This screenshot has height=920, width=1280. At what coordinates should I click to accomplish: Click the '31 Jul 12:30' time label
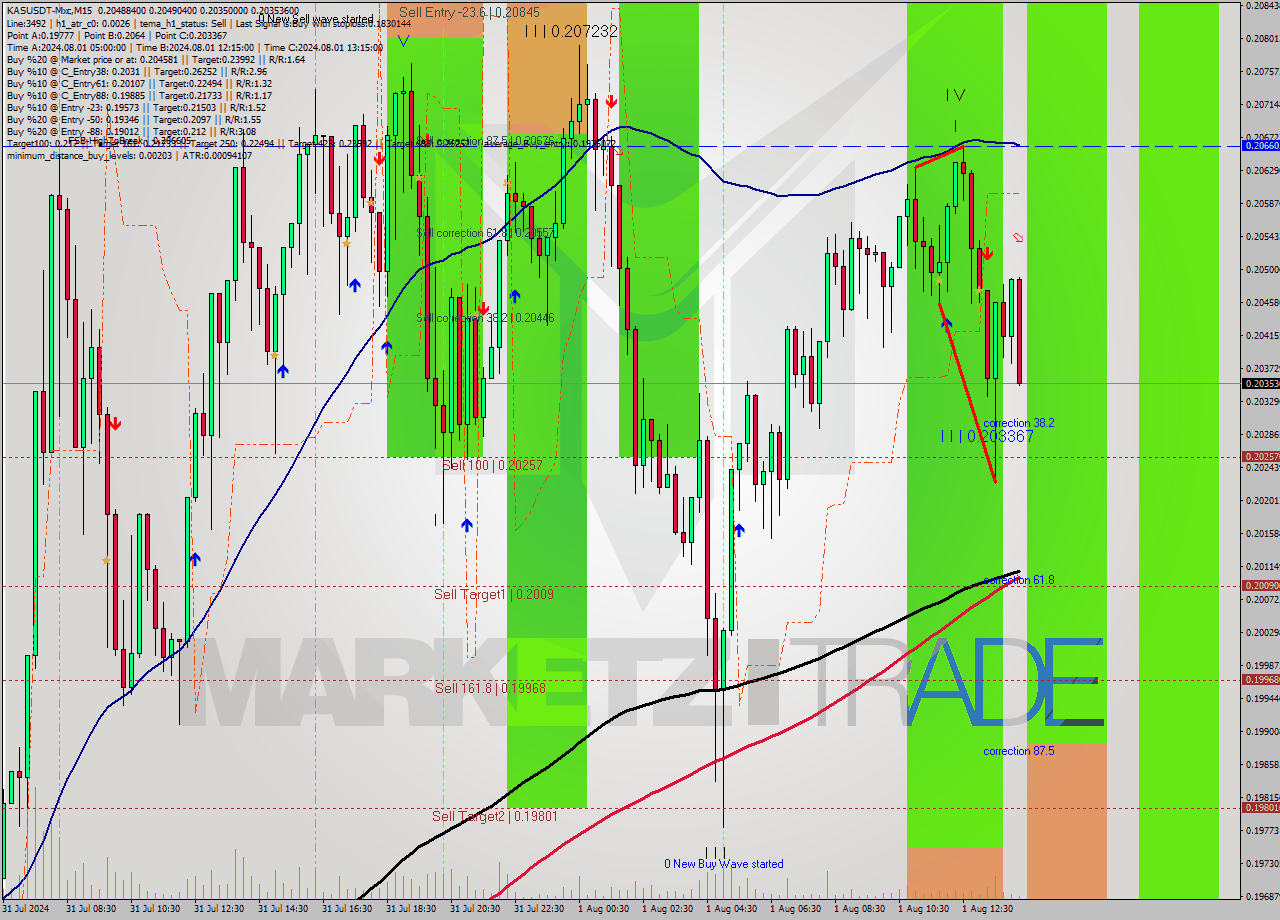218,909
